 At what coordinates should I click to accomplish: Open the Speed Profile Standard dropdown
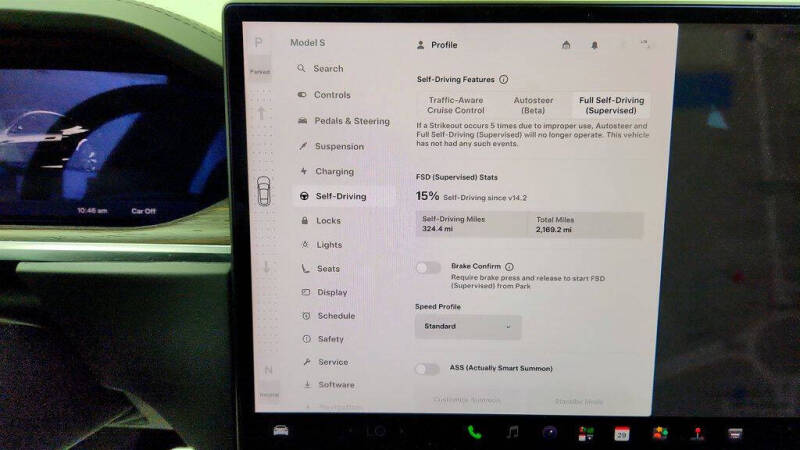click(468, 327)
